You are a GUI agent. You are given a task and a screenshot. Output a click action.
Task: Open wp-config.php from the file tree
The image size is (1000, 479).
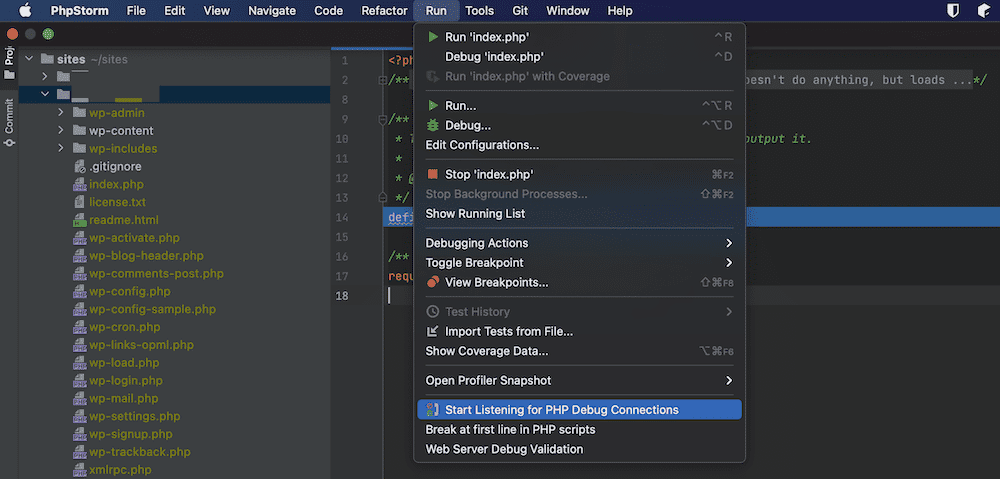(x=129, y=291)
